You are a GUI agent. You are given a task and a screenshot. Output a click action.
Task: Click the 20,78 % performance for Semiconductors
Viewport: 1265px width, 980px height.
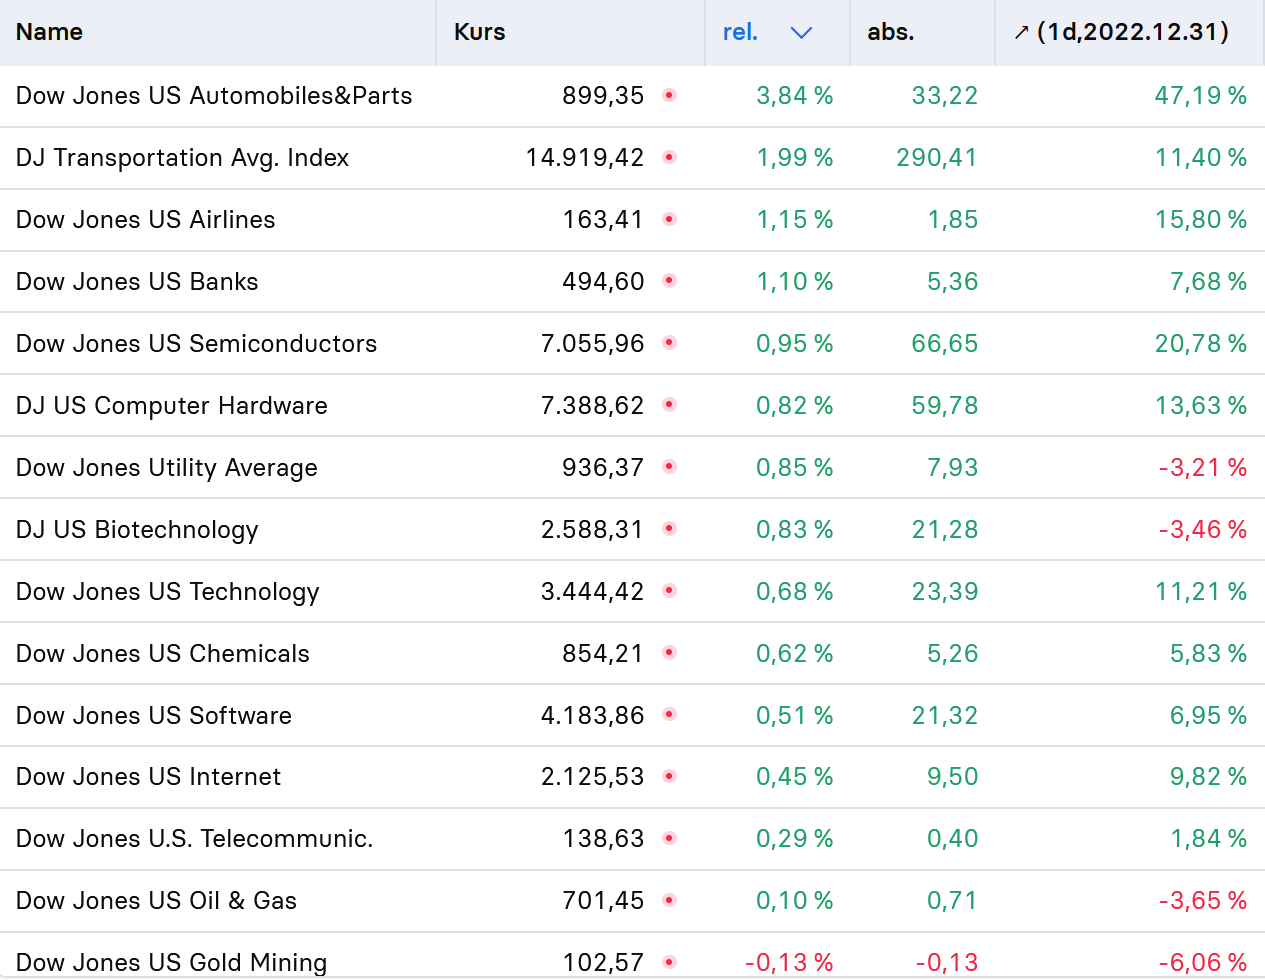click(1201, 343)
